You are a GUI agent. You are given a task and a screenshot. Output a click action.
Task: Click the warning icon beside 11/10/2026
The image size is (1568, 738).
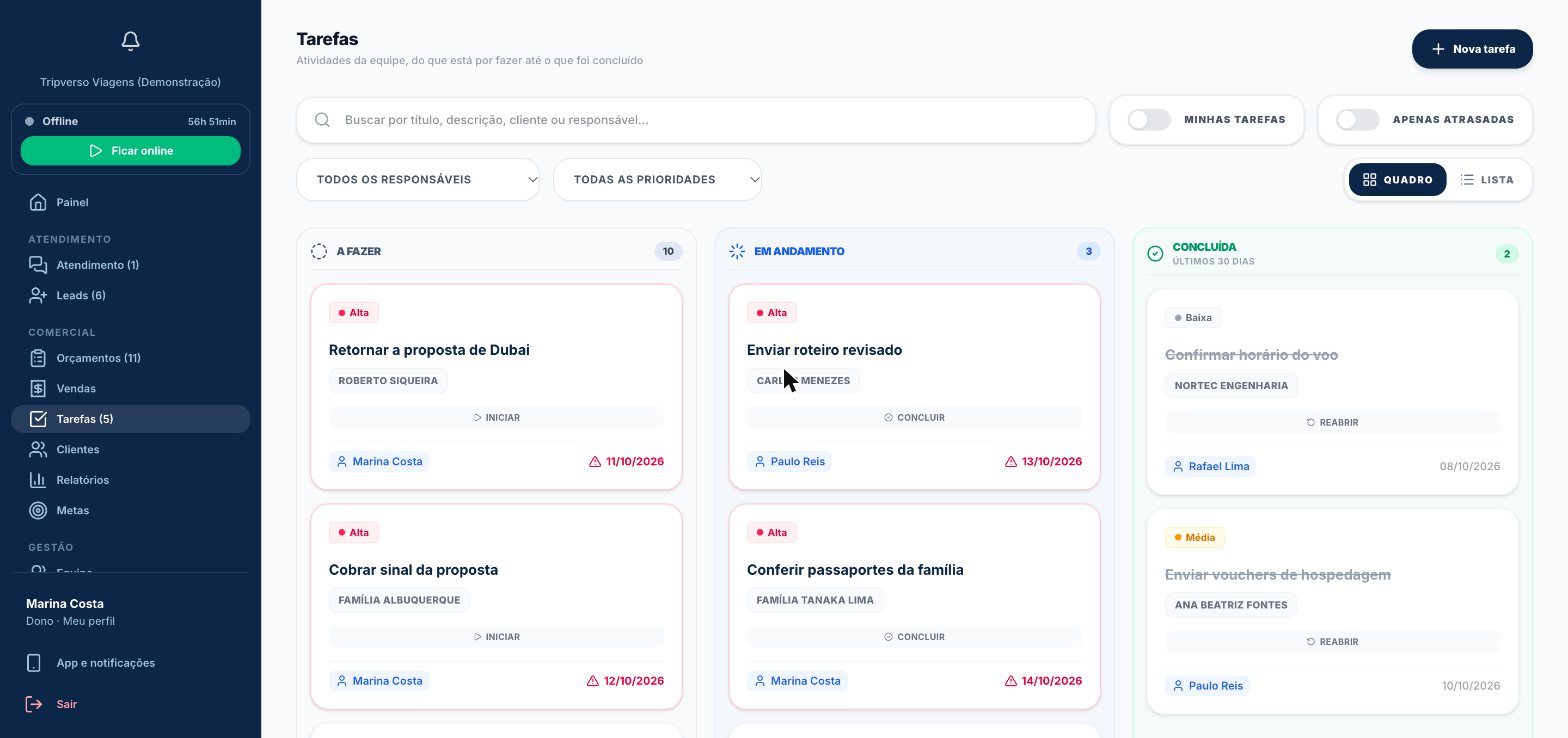[595, 462]
